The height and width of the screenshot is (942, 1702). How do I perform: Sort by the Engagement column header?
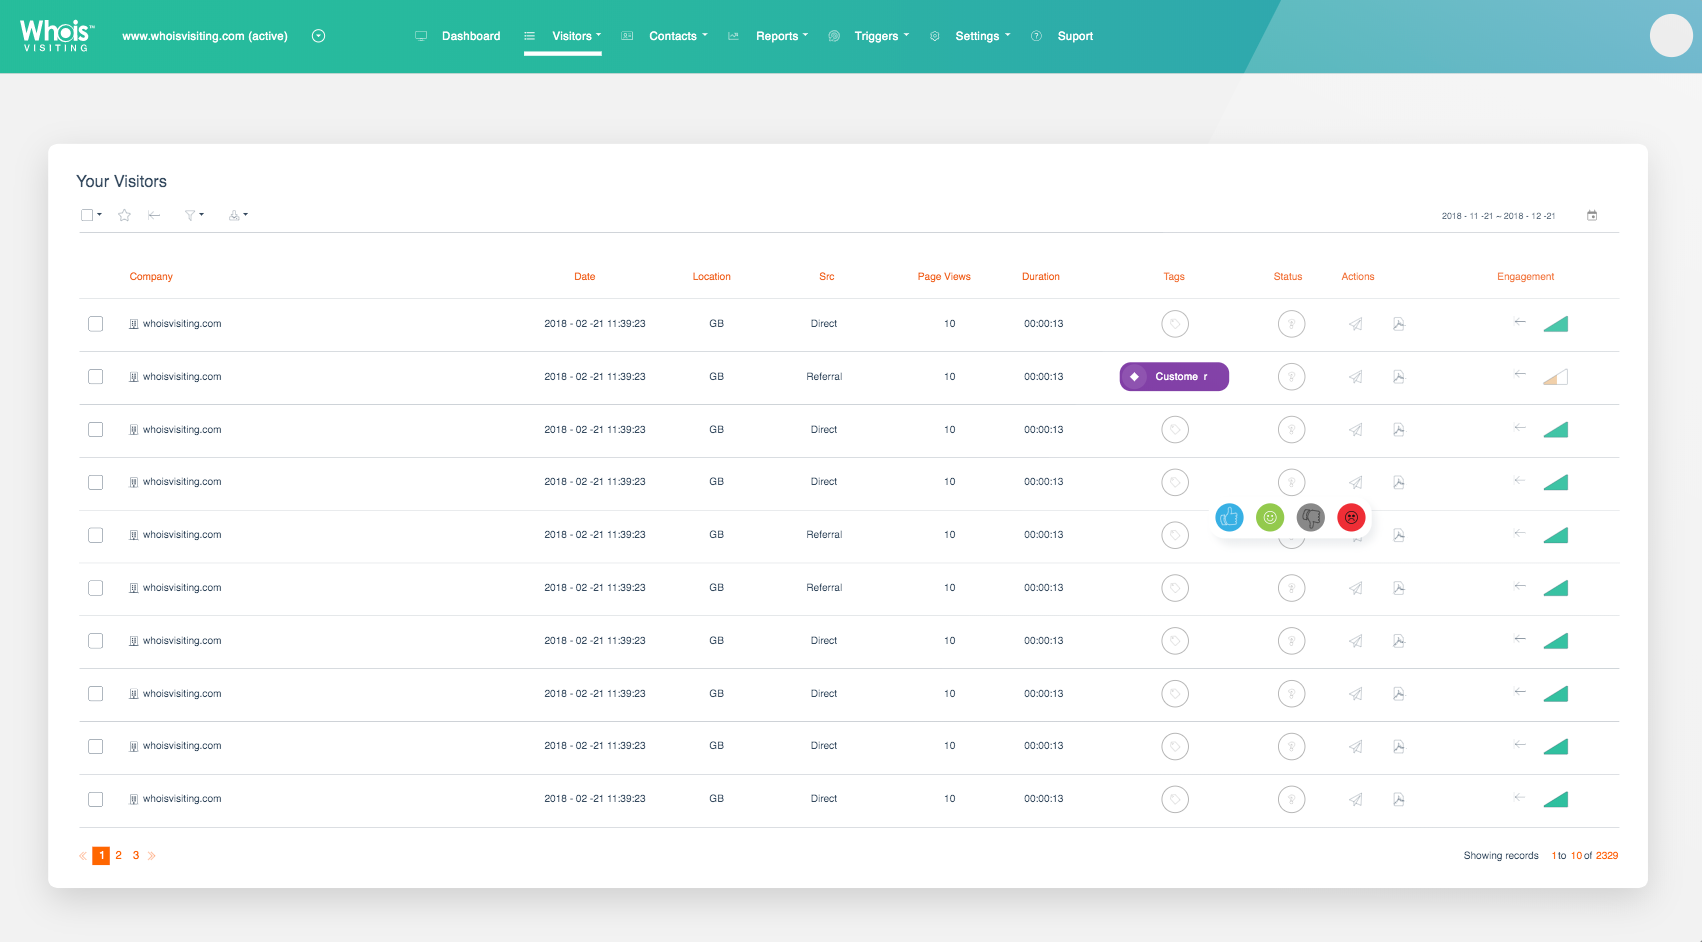pos(1525,277)
